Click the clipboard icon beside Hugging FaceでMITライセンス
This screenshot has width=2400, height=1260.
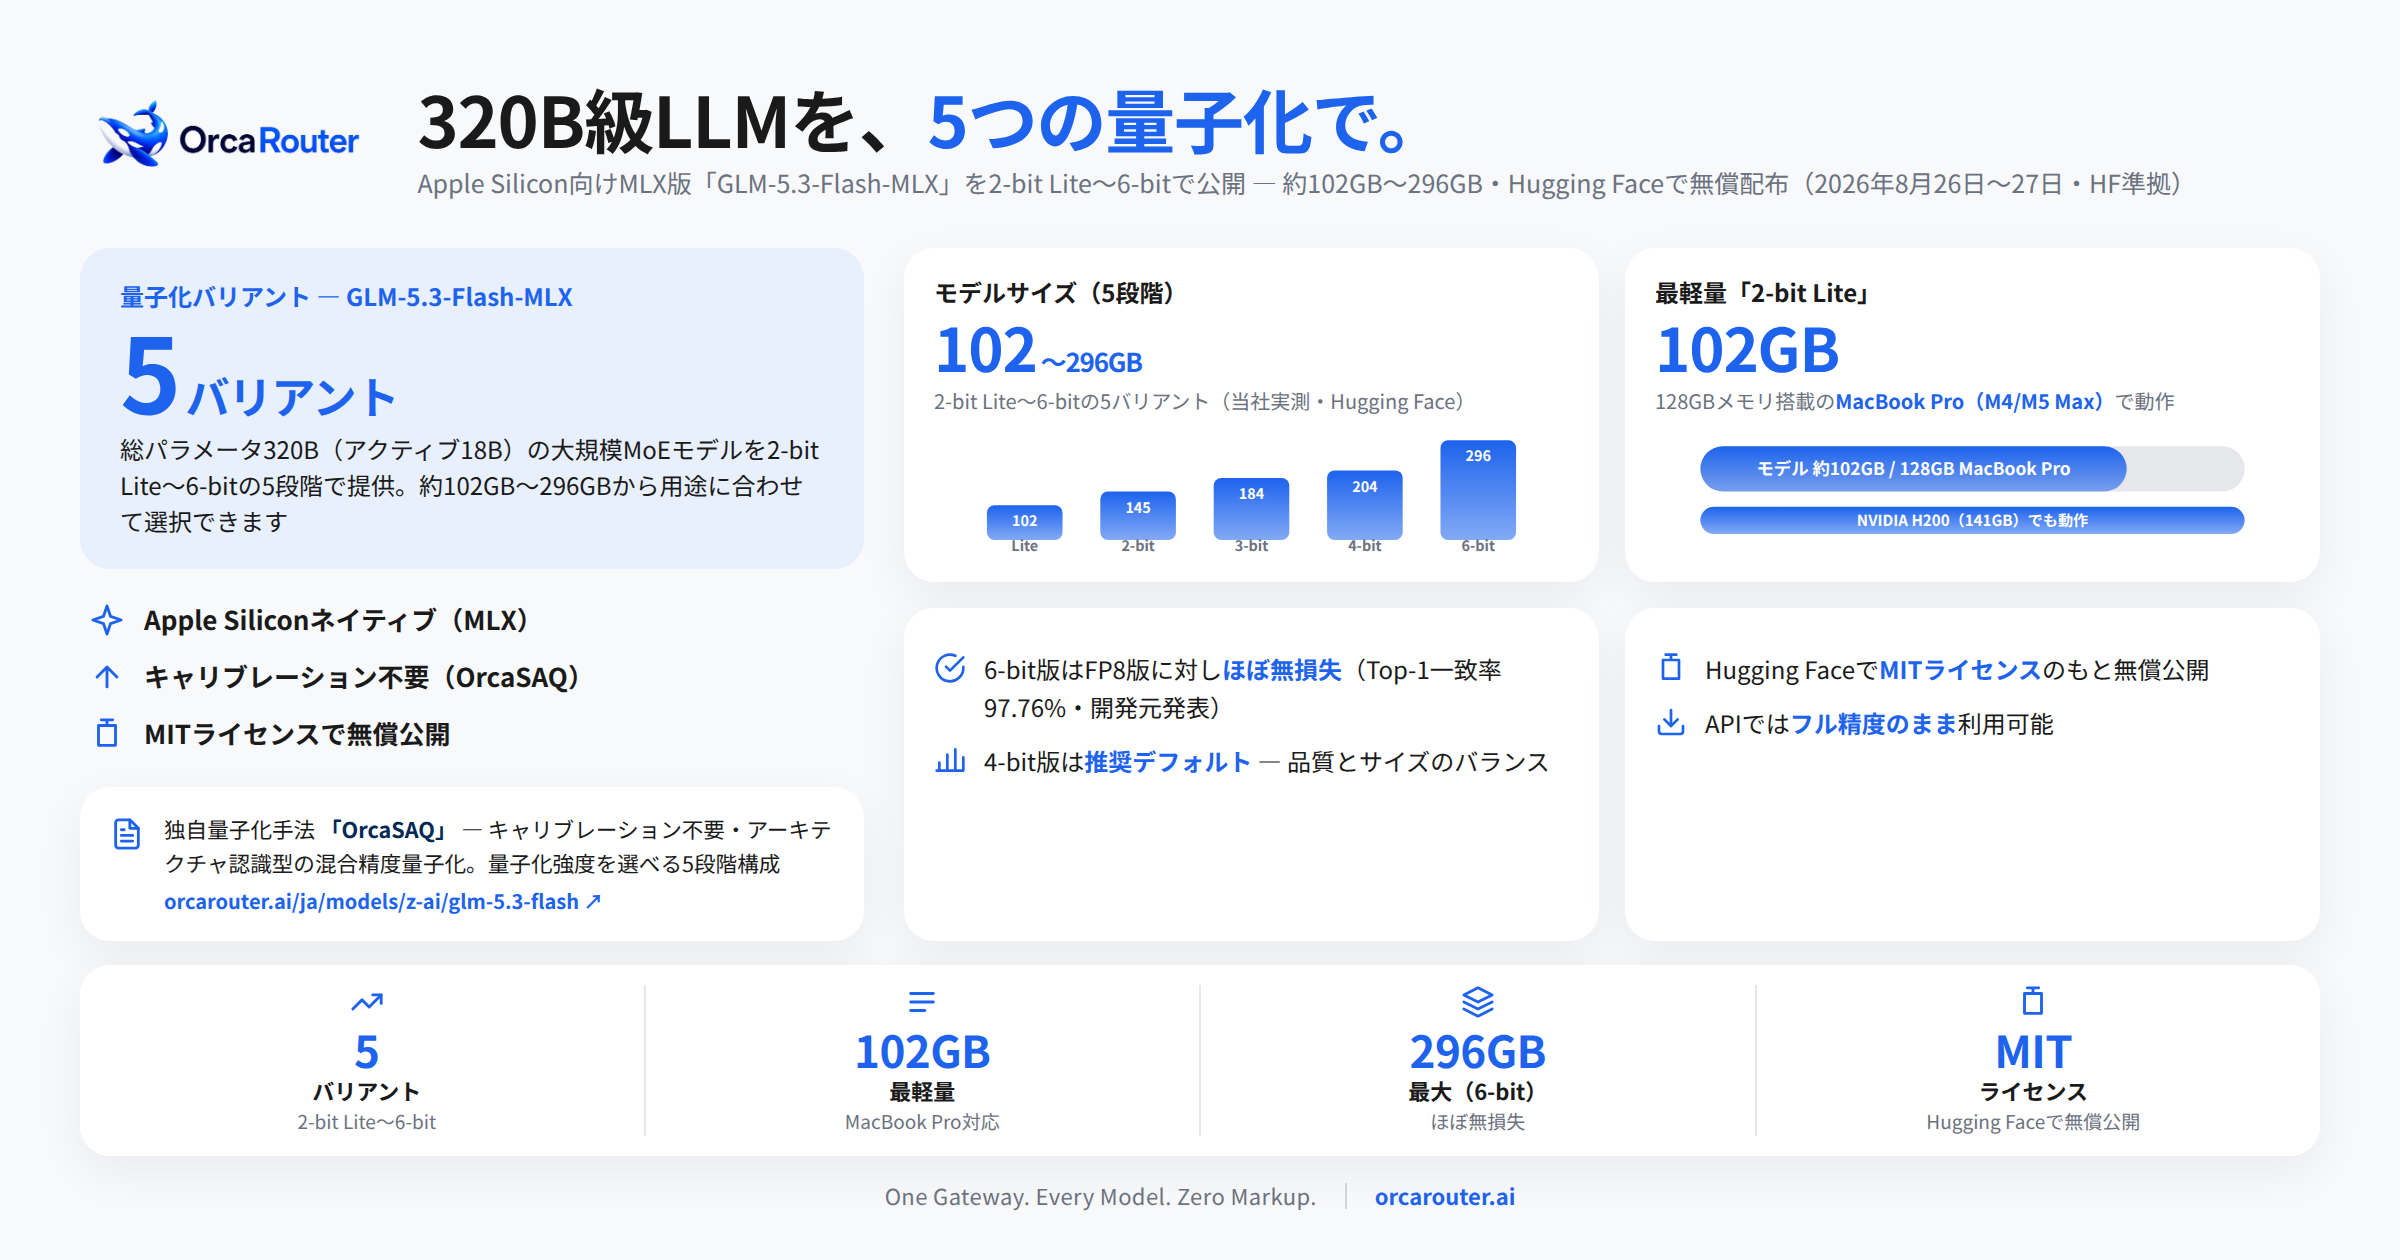pyautogui.click(x=1671, y=667)
